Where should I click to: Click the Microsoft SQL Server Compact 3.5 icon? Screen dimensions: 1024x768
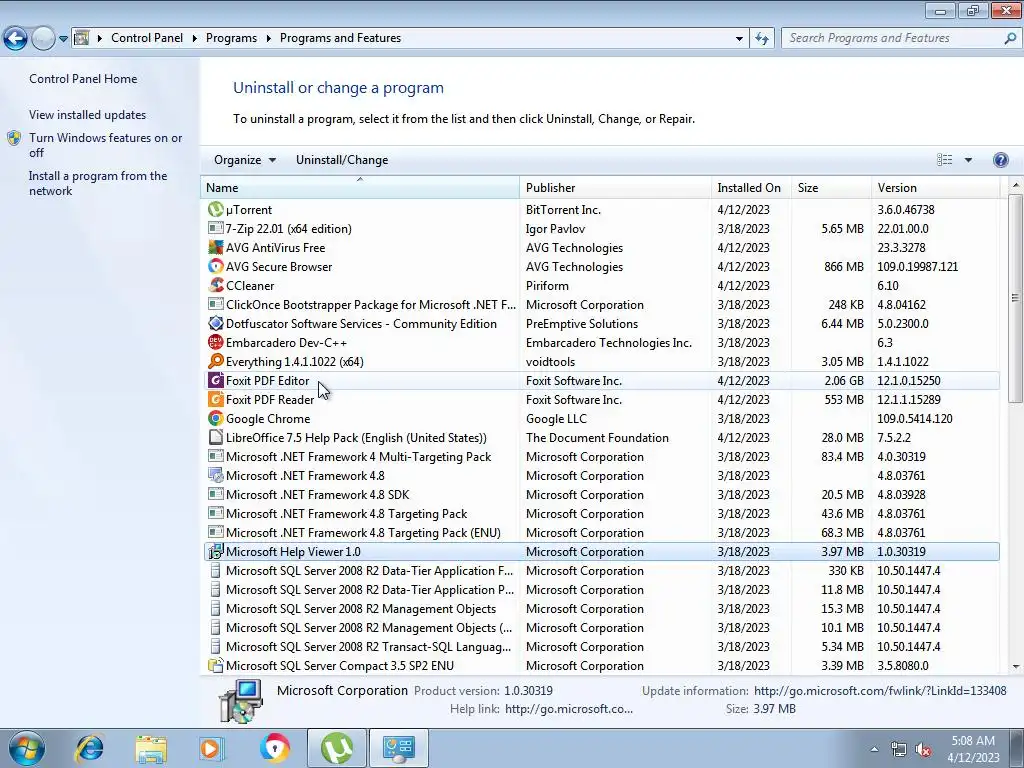(216, 665)
